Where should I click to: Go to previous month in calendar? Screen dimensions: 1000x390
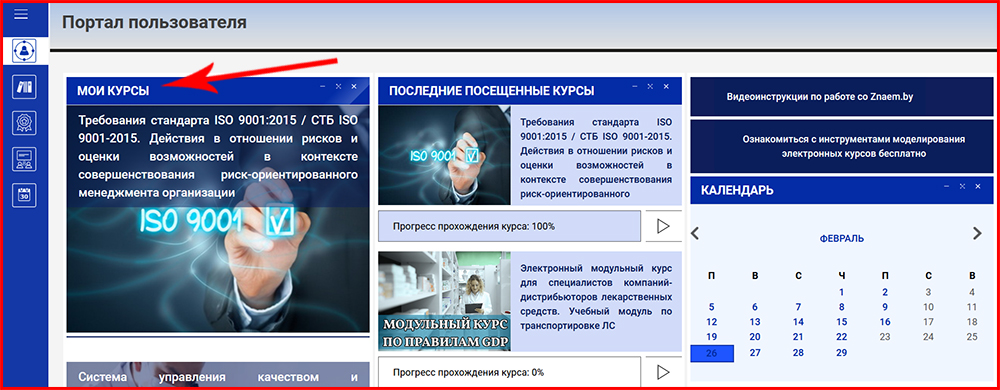[696, 234]
